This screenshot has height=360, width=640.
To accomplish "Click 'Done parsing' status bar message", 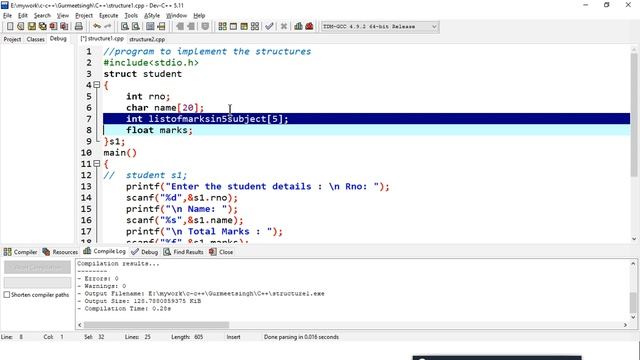I will 301,337.
